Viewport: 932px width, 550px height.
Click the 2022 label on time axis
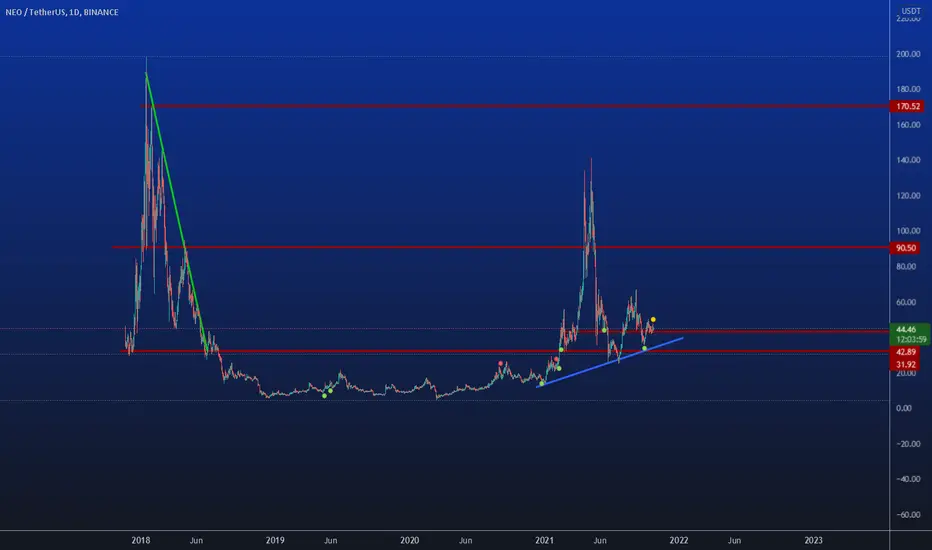pos(679,540)
